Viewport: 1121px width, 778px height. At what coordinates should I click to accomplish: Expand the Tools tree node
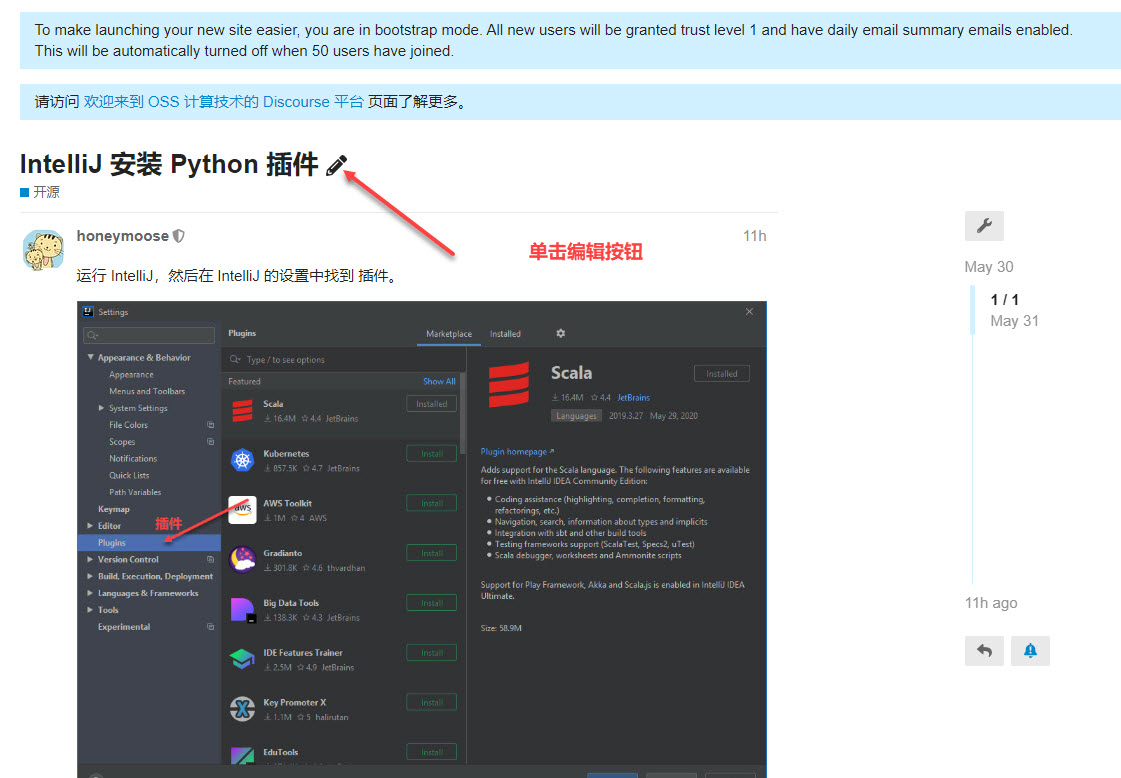coord(90,610)
